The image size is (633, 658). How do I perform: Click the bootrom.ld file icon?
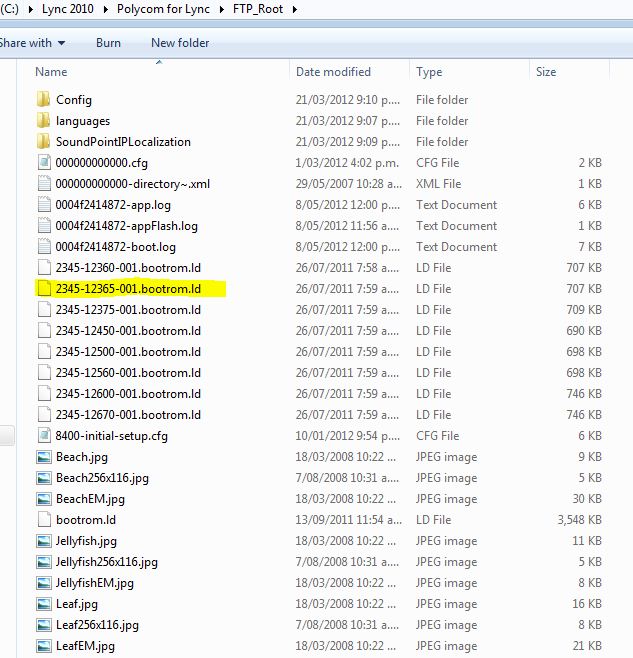tap(43, 520)
